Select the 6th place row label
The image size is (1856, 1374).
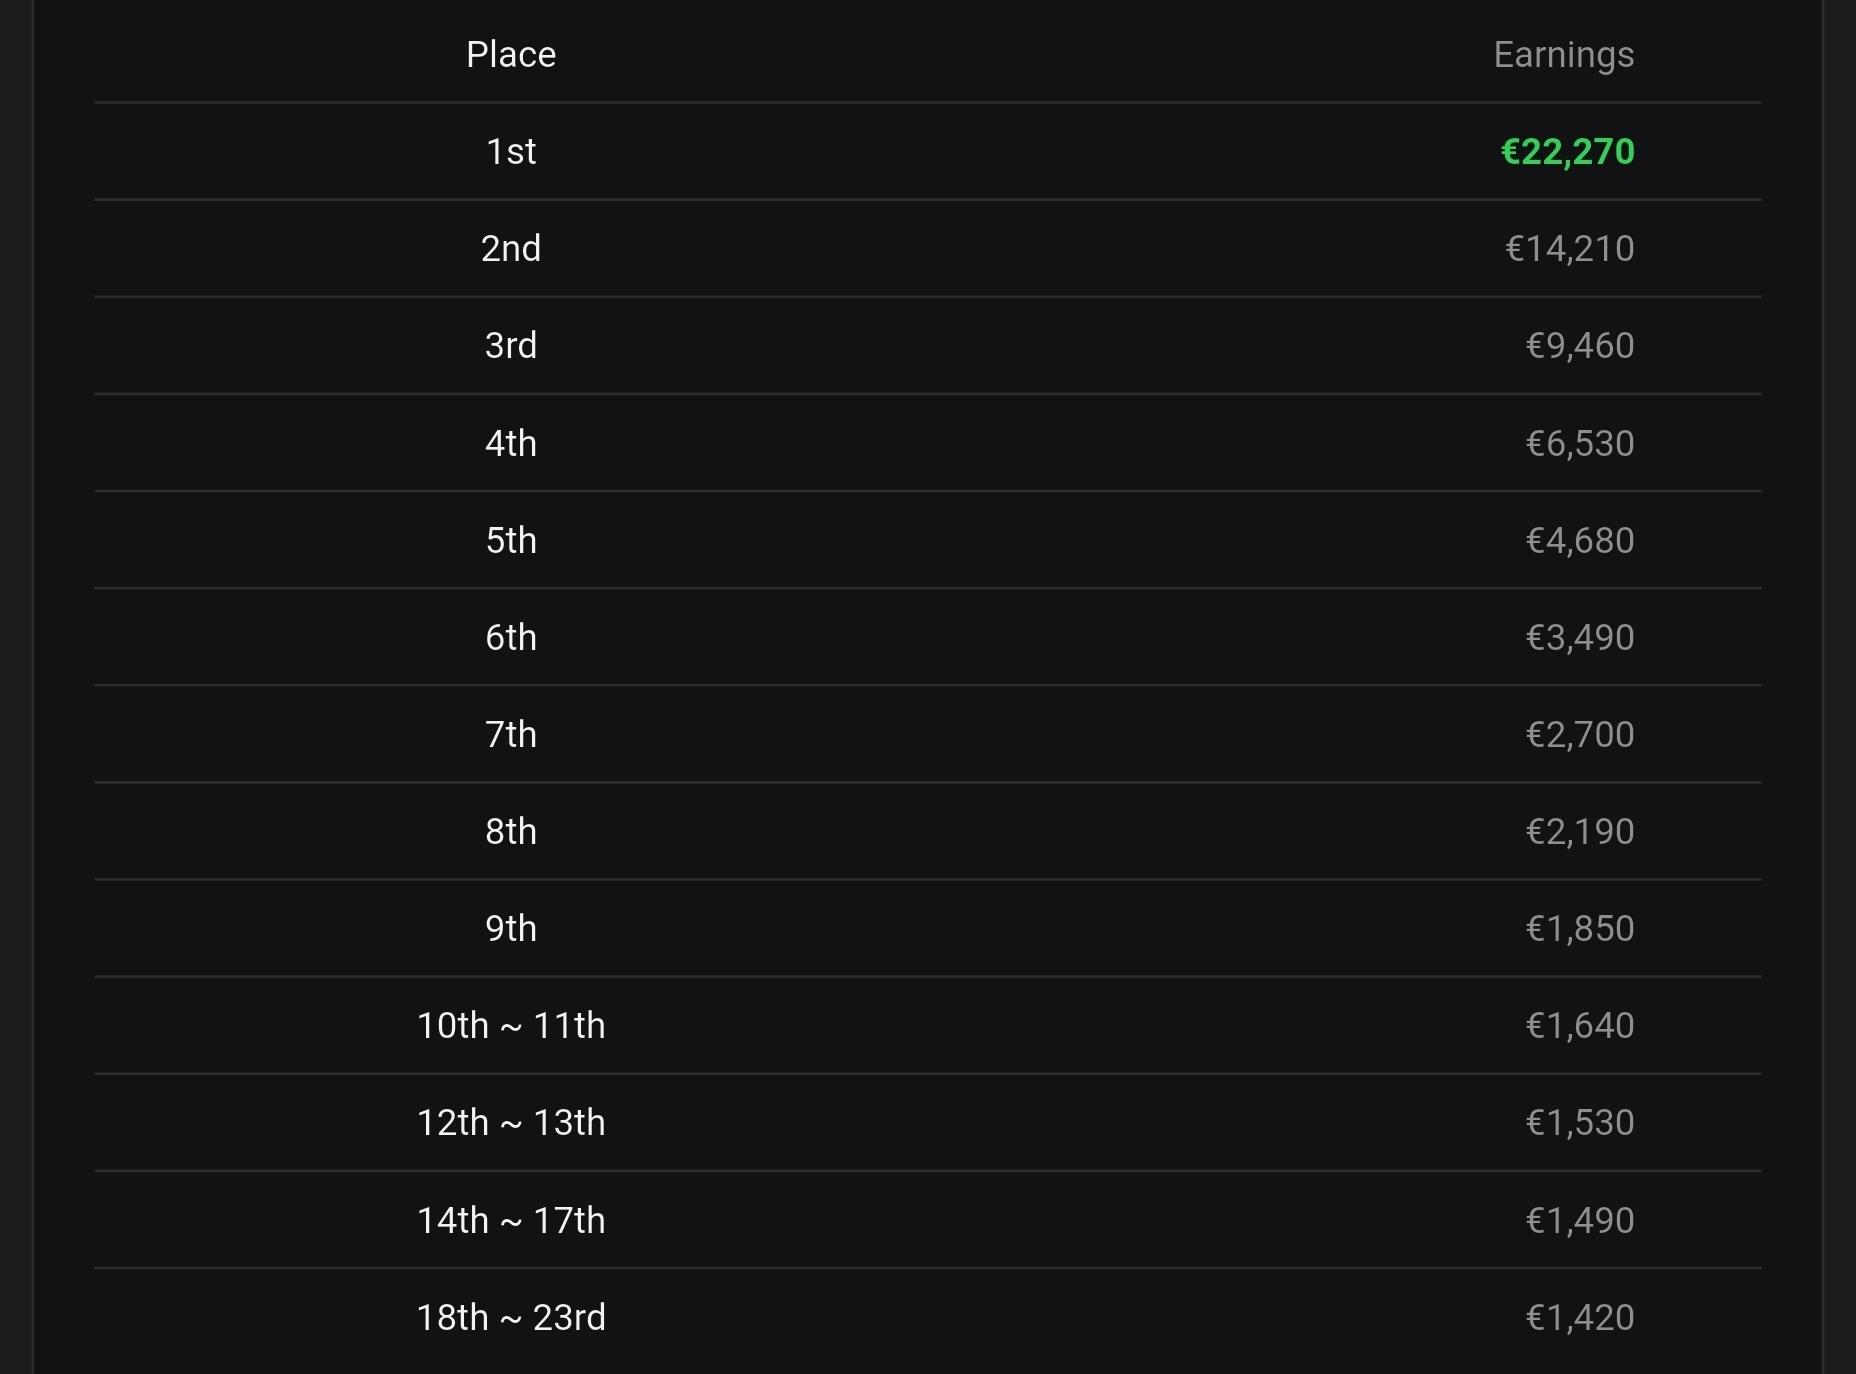pyautogui.click(x=511, y=637)
